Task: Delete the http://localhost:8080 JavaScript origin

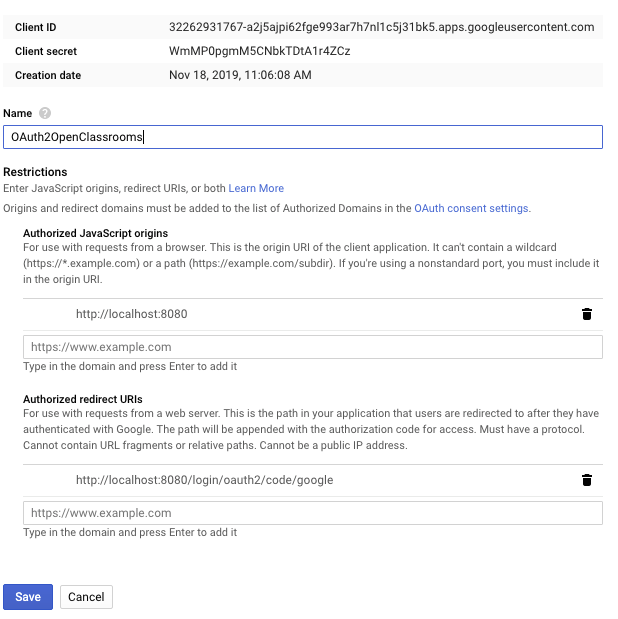Action: [x=587, y=314]
